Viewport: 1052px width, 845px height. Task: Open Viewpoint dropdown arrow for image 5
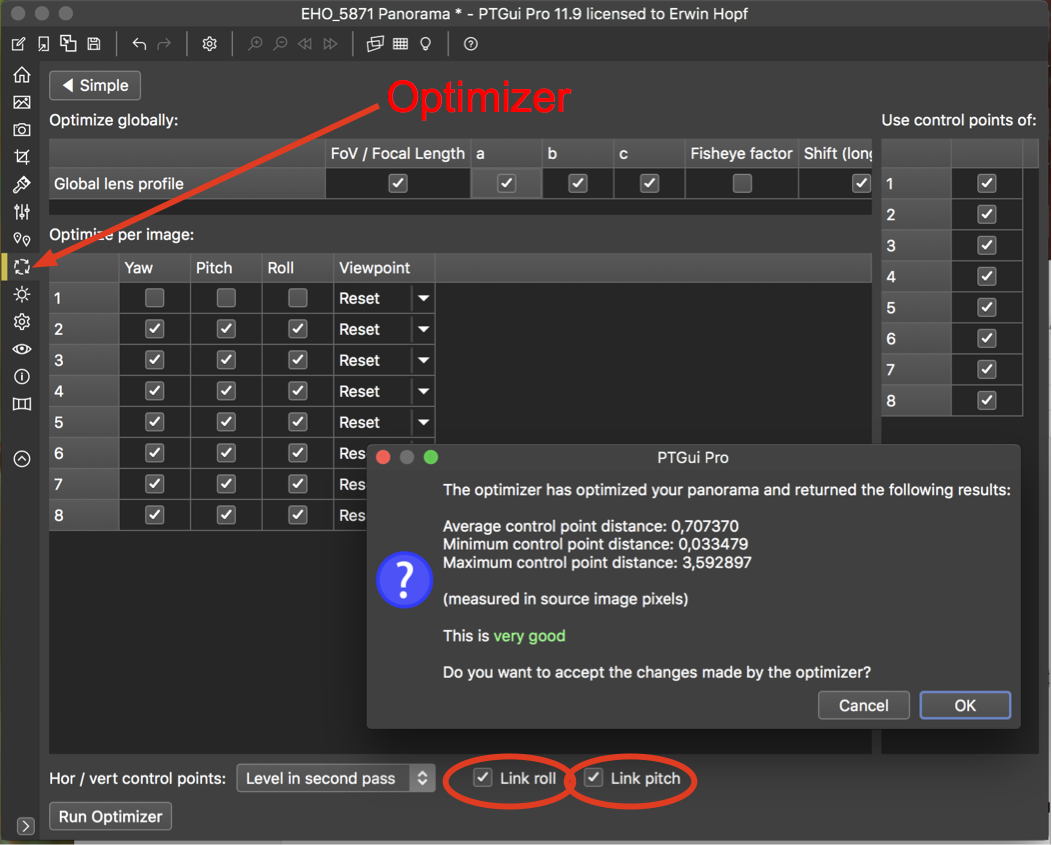(423, 422)
